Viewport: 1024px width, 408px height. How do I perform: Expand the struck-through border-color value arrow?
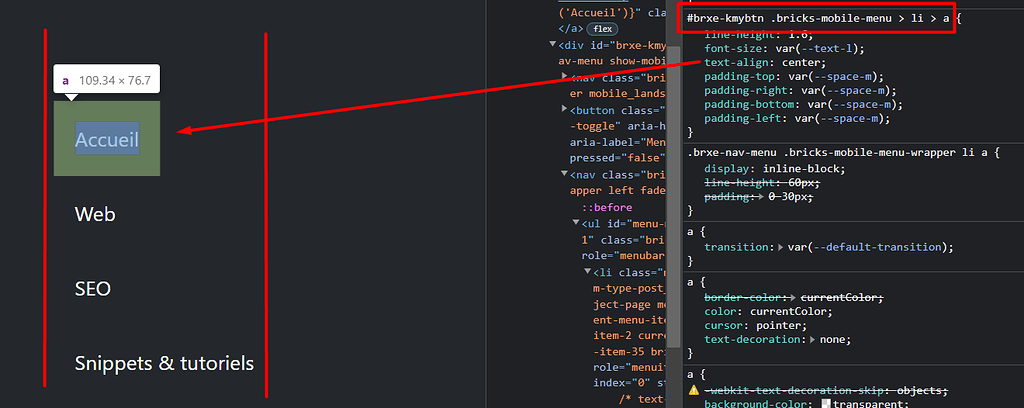pos(795,298)
